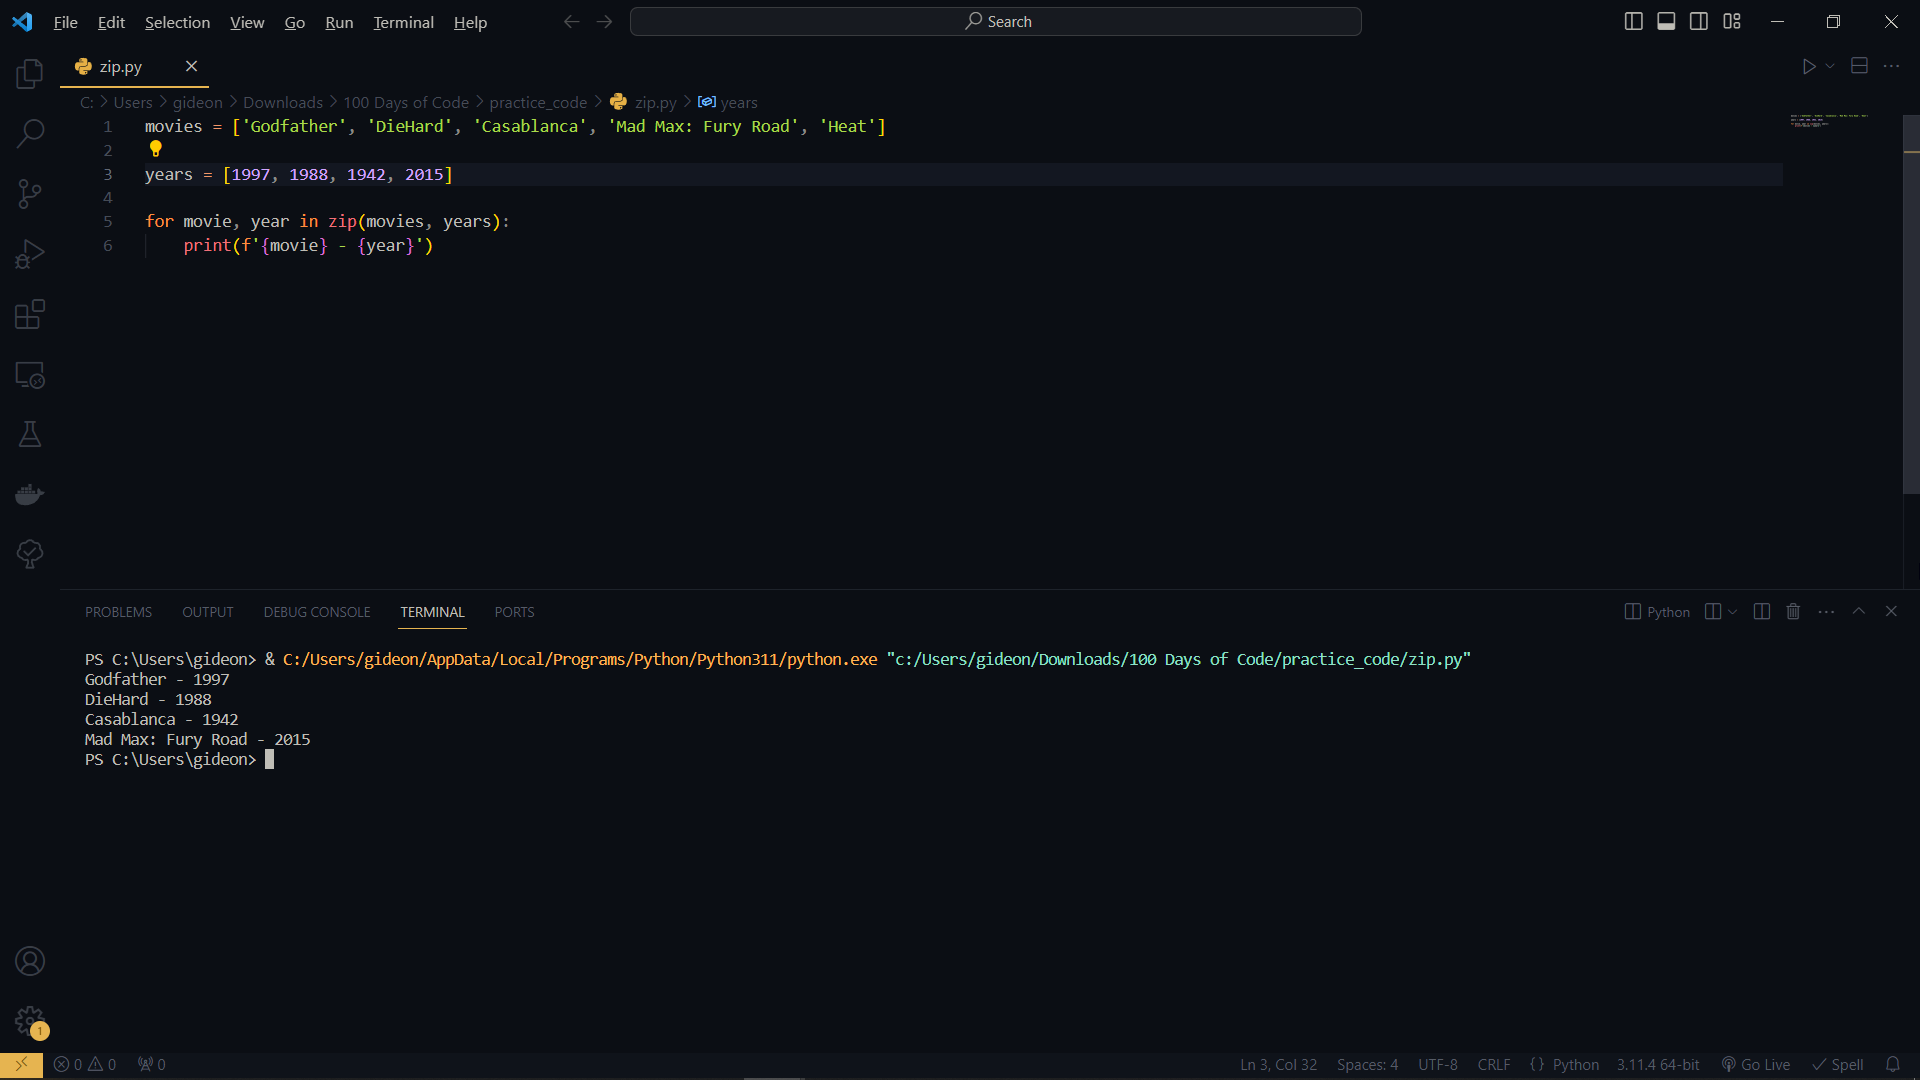Image resolution: width=1920 pixels, height=1080 pixels.
Task: Click the remote window status bar button
Action: [21, 1064]
